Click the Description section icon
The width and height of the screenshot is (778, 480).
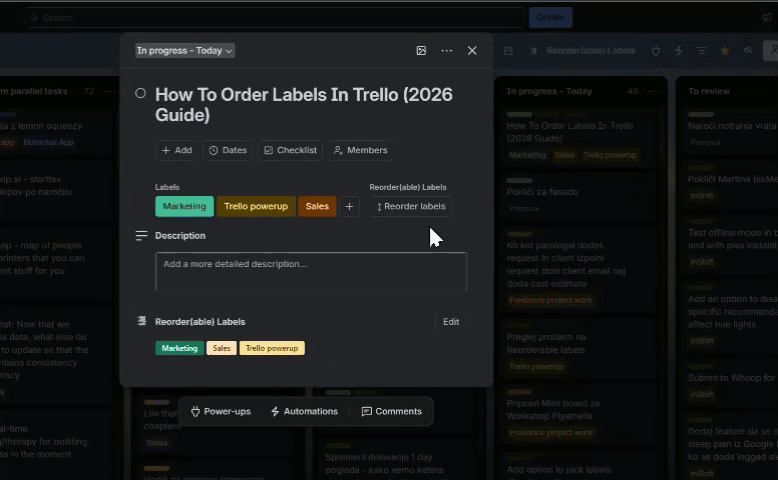tap(141, 236)
